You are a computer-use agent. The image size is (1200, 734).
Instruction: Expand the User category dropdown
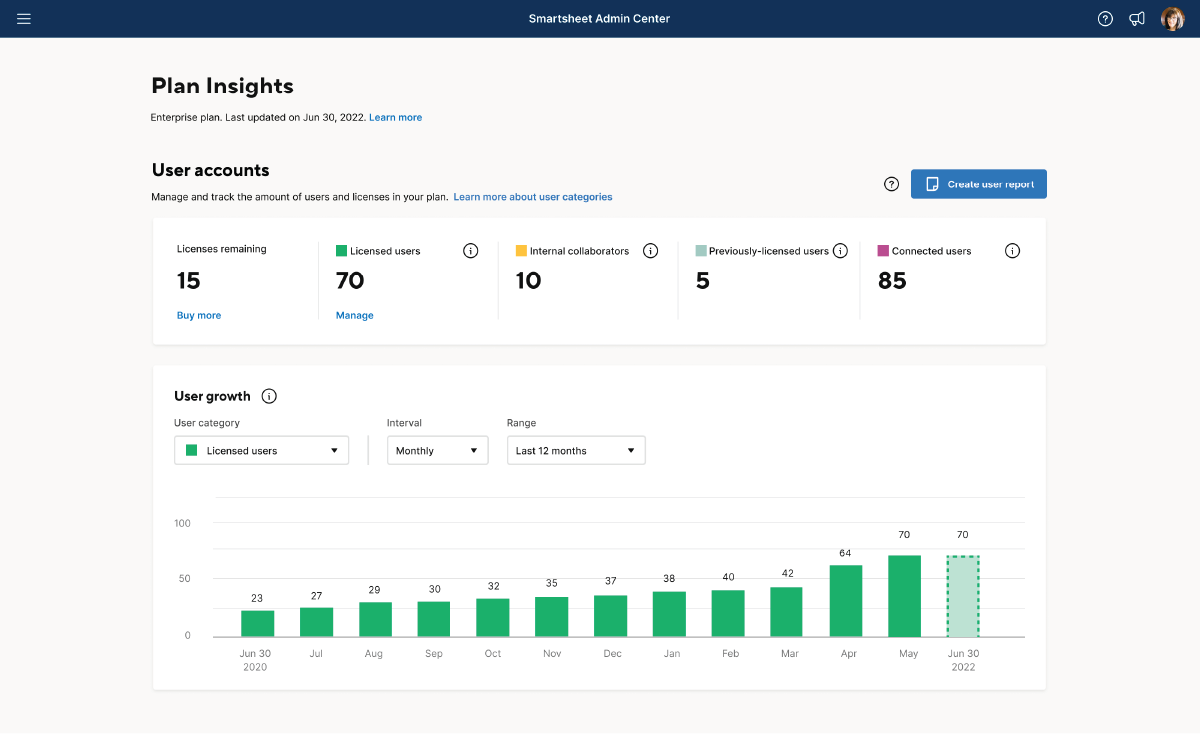pyautogui.click(x=261, y=451)
